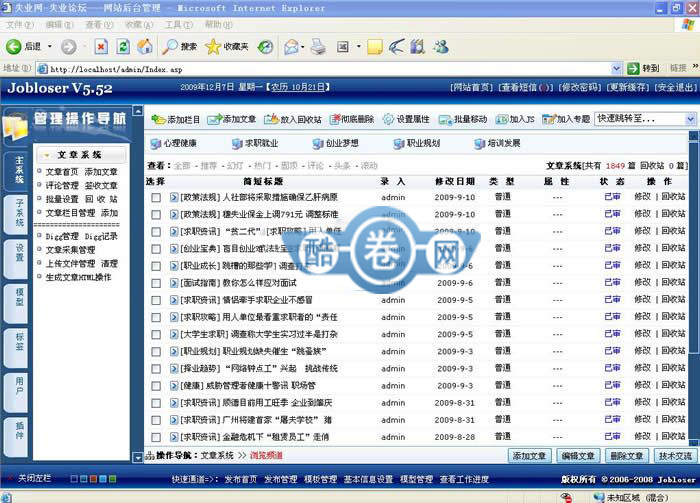Click the IE Back arrow icon
Image resolution: width=700 pixels, height=503 pixels.
[13, 46]
